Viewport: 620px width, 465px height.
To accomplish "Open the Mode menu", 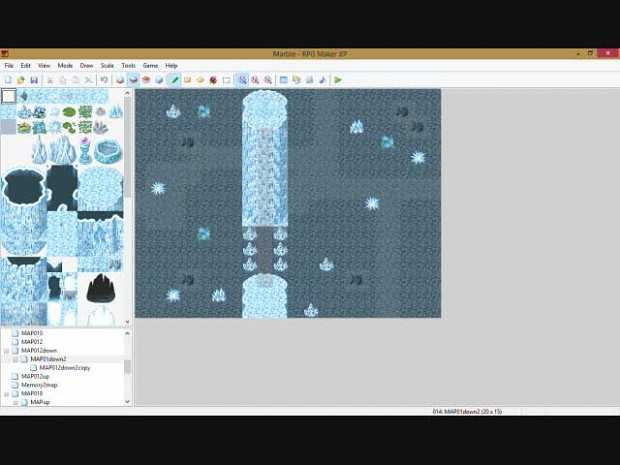I will (65, 66).
